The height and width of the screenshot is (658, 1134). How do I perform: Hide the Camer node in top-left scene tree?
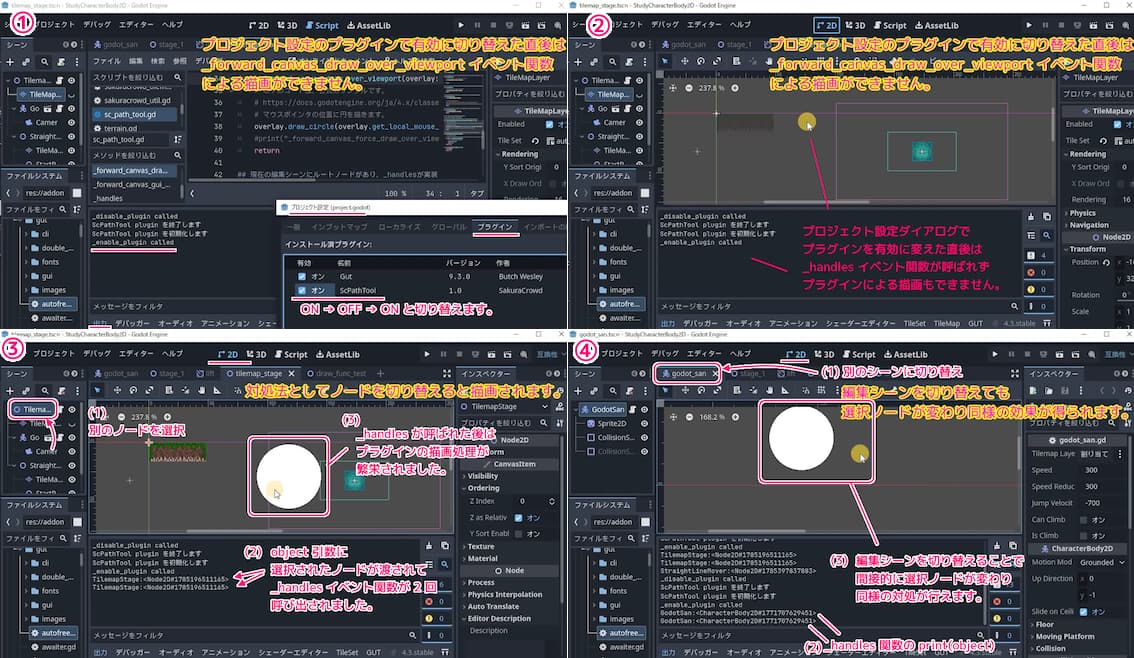pos(71,123)
